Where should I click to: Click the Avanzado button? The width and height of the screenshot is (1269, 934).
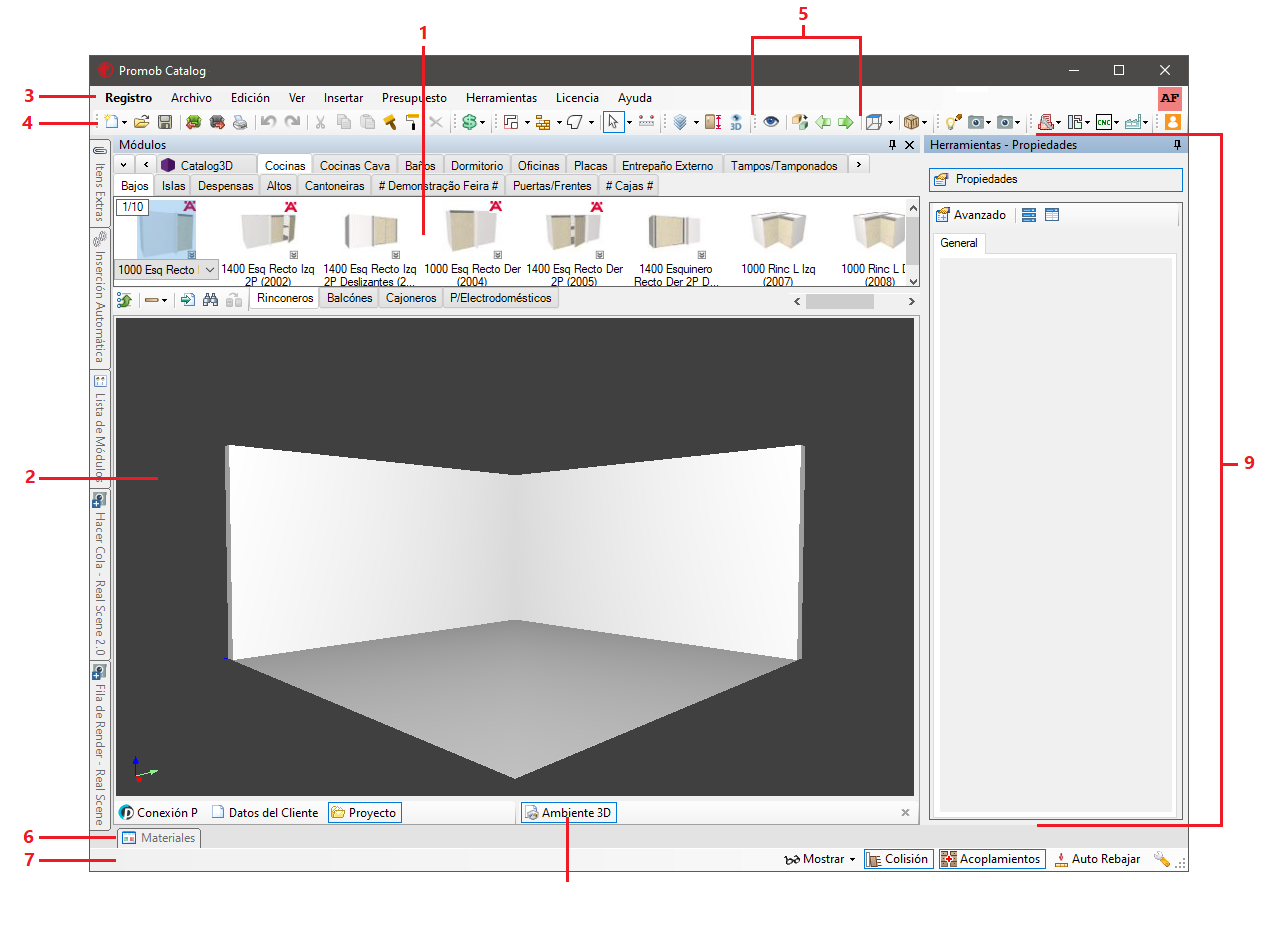971,215
